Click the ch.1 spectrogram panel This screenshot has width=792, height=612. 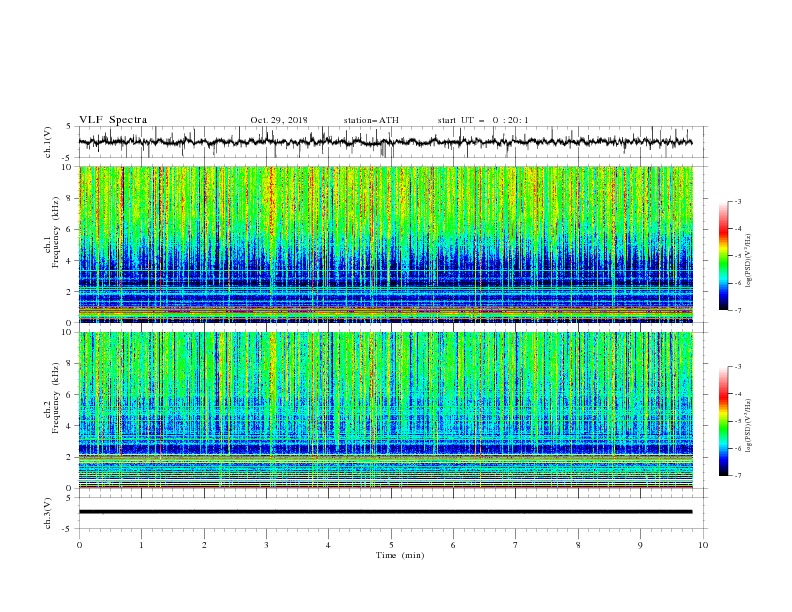(x=385, y=244)
